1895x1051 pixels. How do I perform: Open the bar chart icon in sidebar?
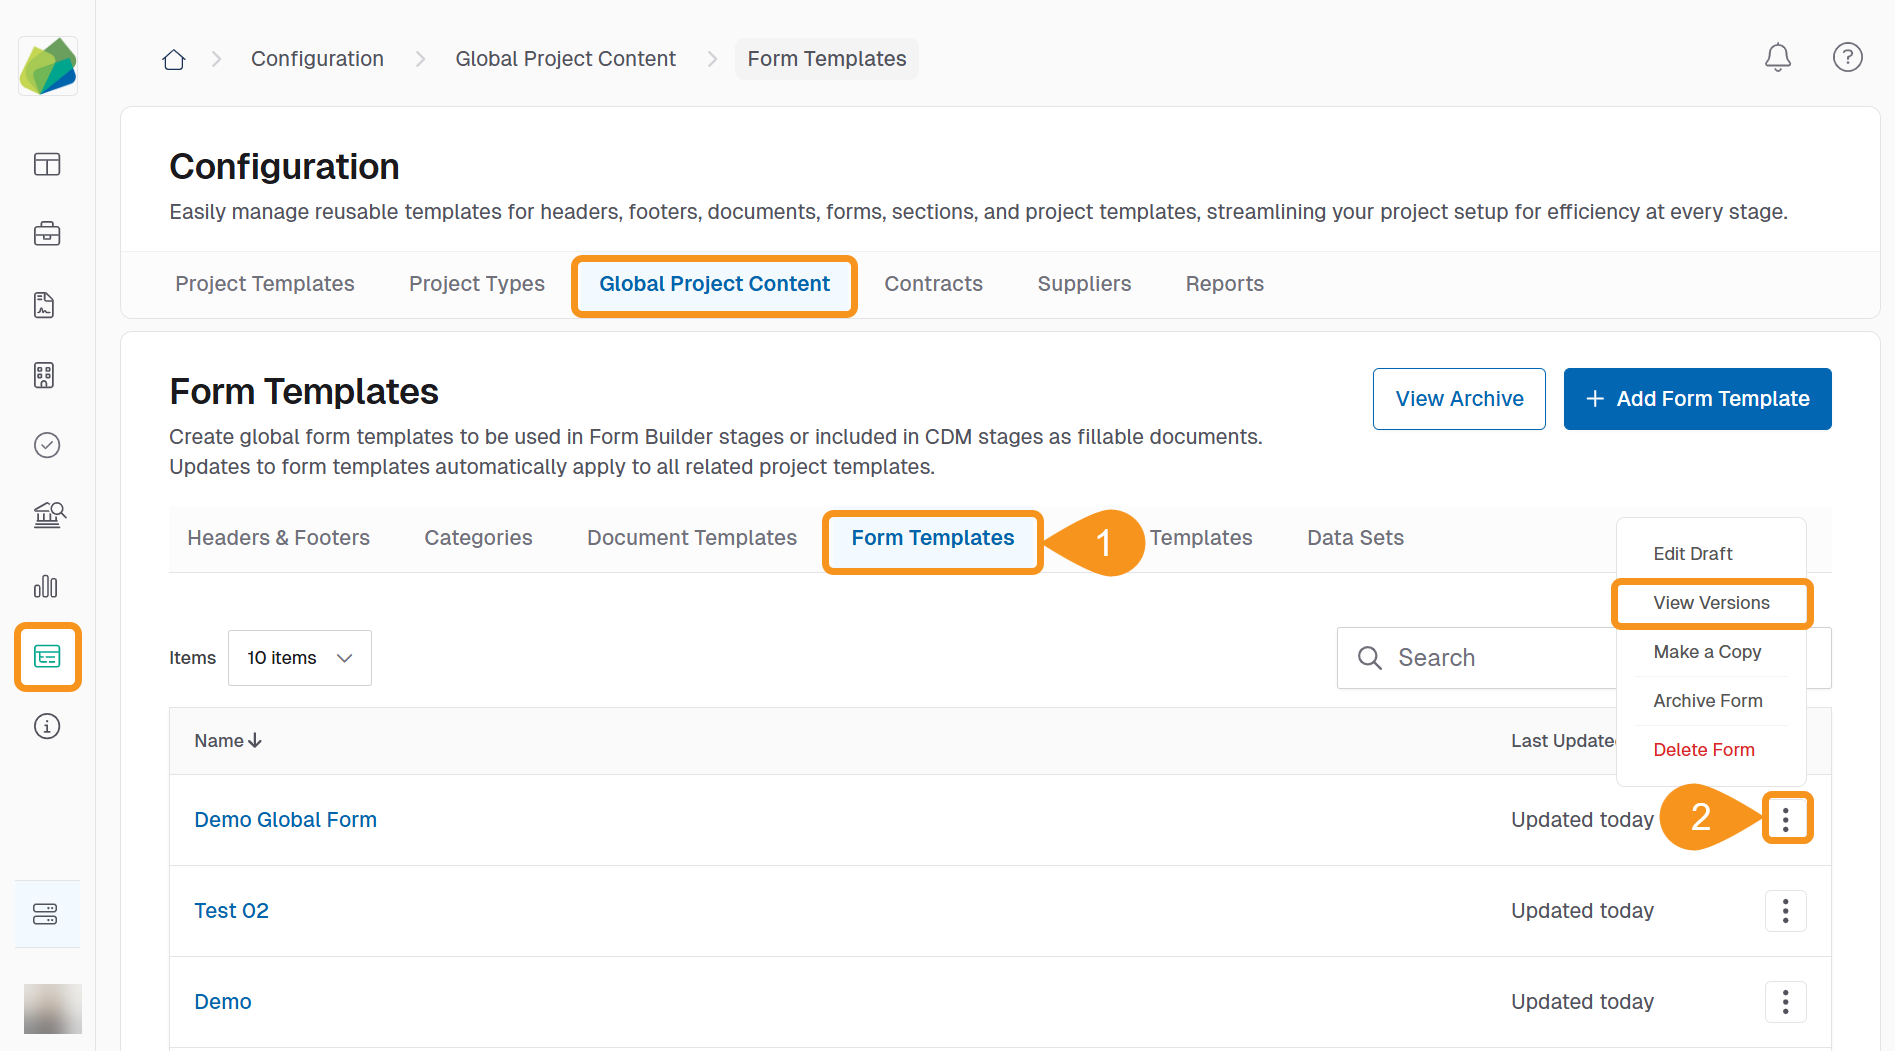coord(47,586)
